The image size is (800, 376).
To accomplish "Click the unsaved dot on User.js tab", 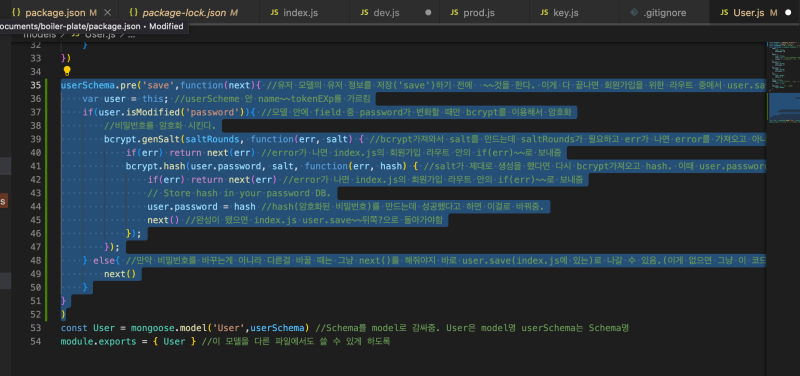I will 787,12.
